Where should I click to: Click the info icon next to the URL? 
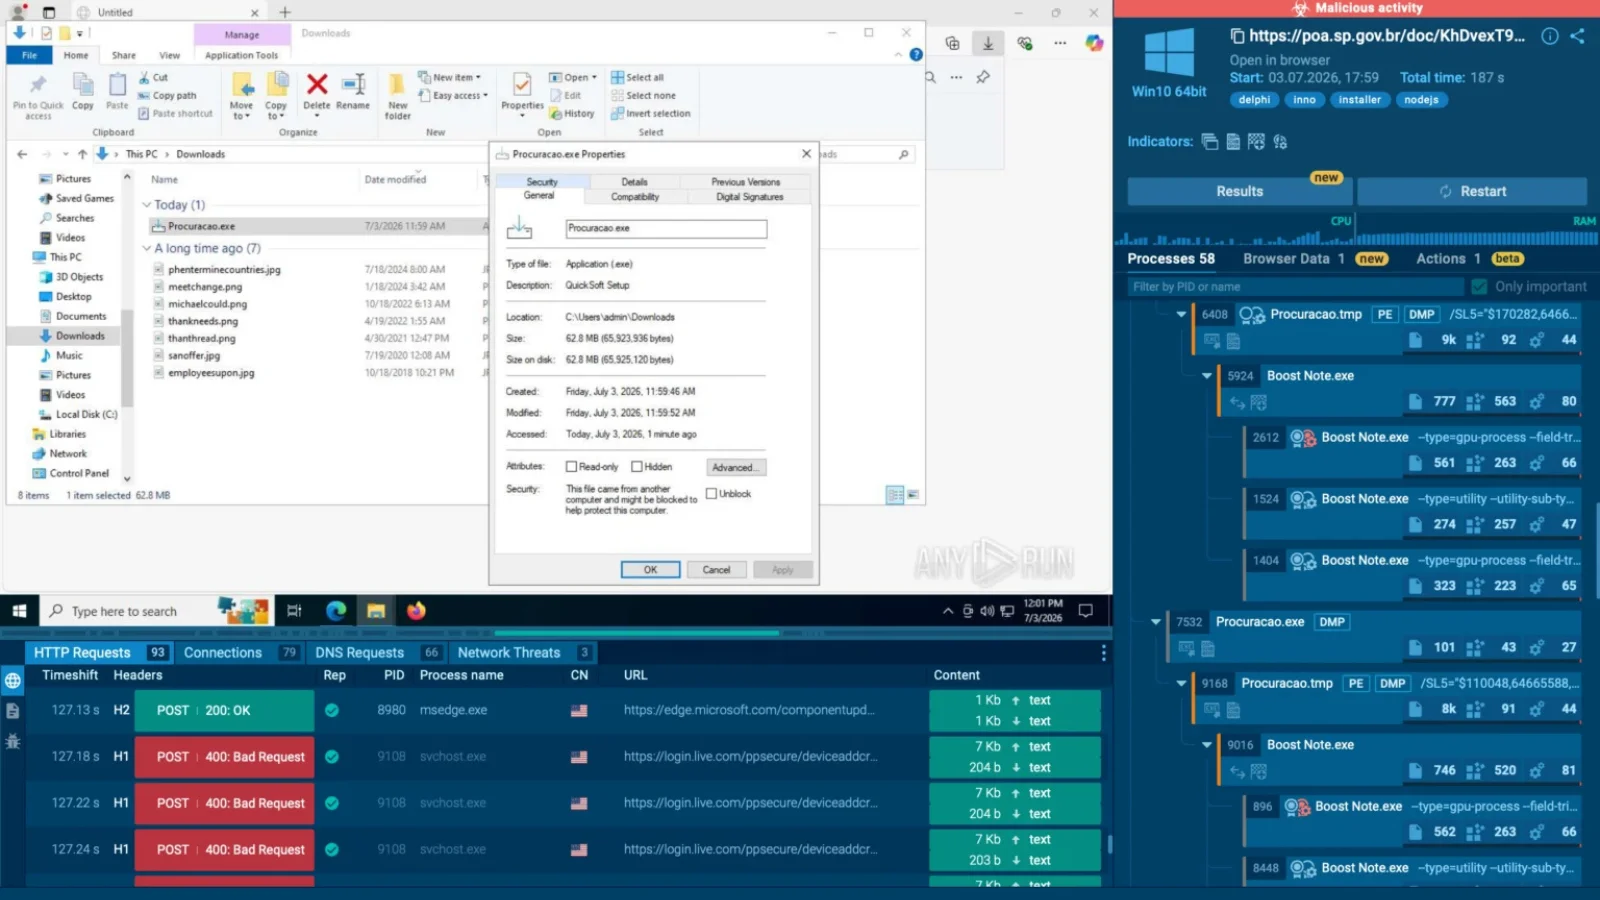click(x=1550, y=36)
